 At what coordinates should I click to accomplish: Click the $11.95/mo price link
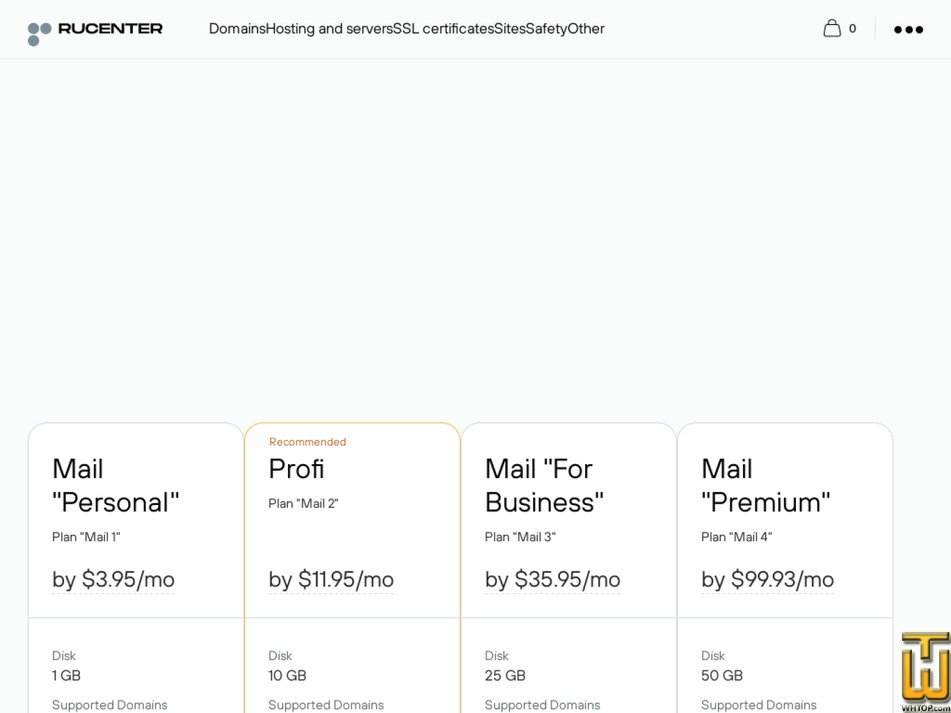[330, 579]
